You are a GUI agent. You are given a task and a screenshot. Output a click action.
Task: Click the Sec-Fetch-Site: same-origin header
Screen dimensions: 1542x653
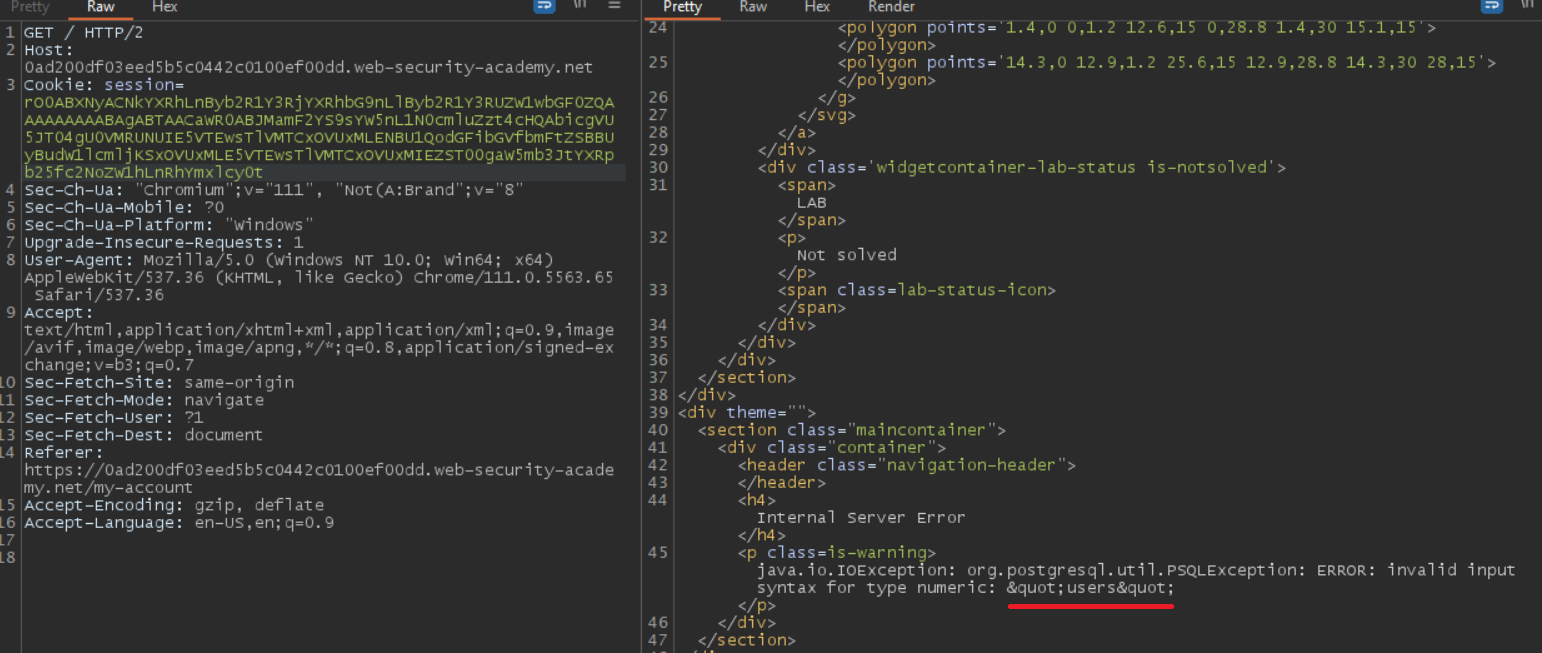(x=159, y=382)
